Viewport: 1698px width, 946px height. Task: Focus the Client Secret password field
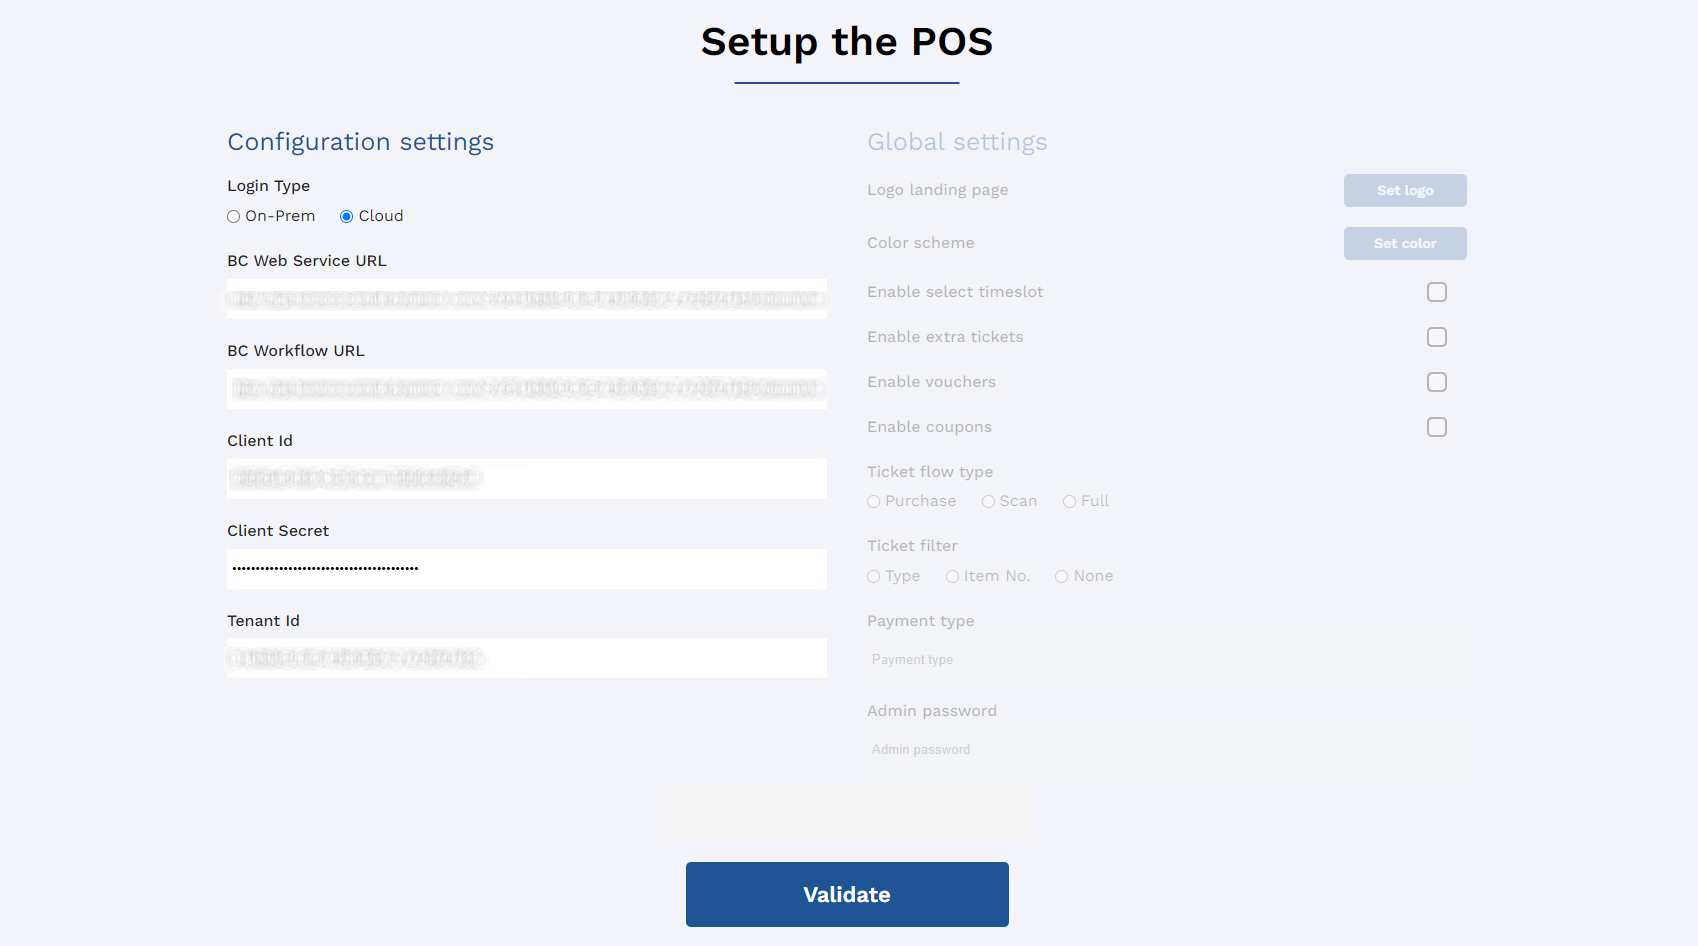pyautogui.click(x=527, y=569)
